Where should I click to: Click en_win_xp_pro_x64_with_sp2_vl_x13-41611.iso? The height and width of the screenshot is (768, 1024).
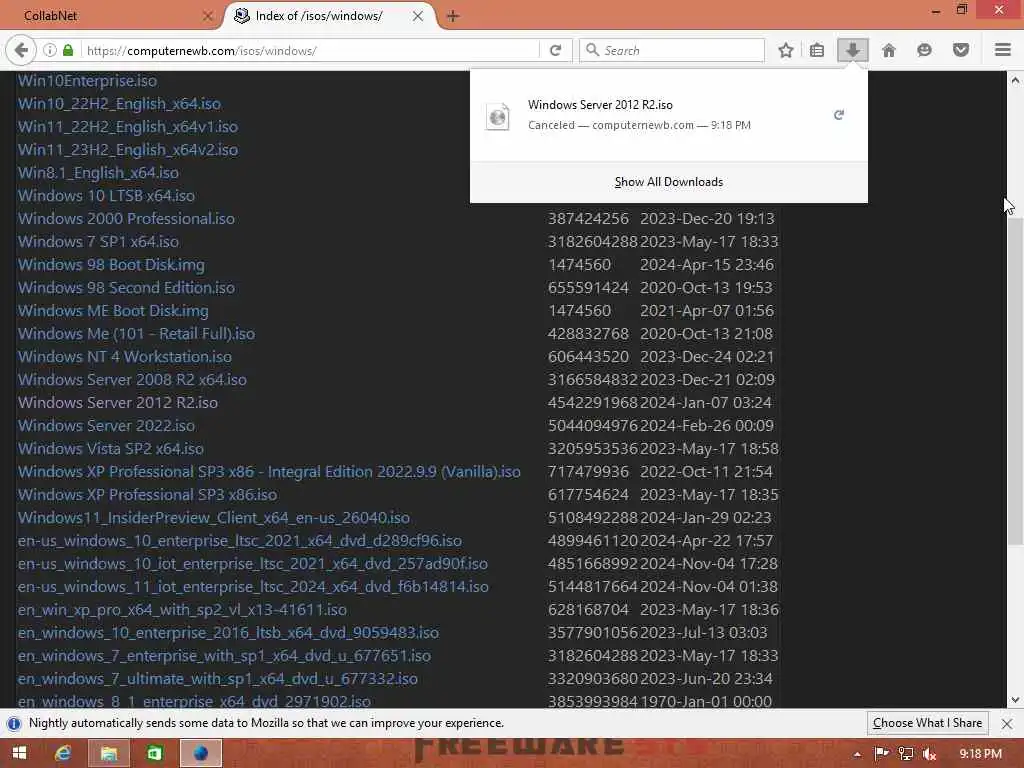[182, 609]
